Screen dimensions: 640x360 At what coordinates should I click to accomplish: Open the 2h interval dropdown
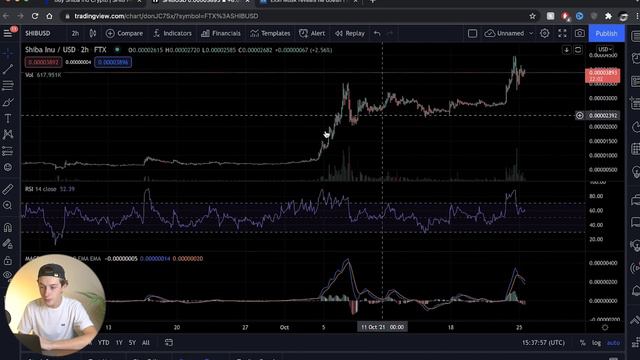click(75, 33)
